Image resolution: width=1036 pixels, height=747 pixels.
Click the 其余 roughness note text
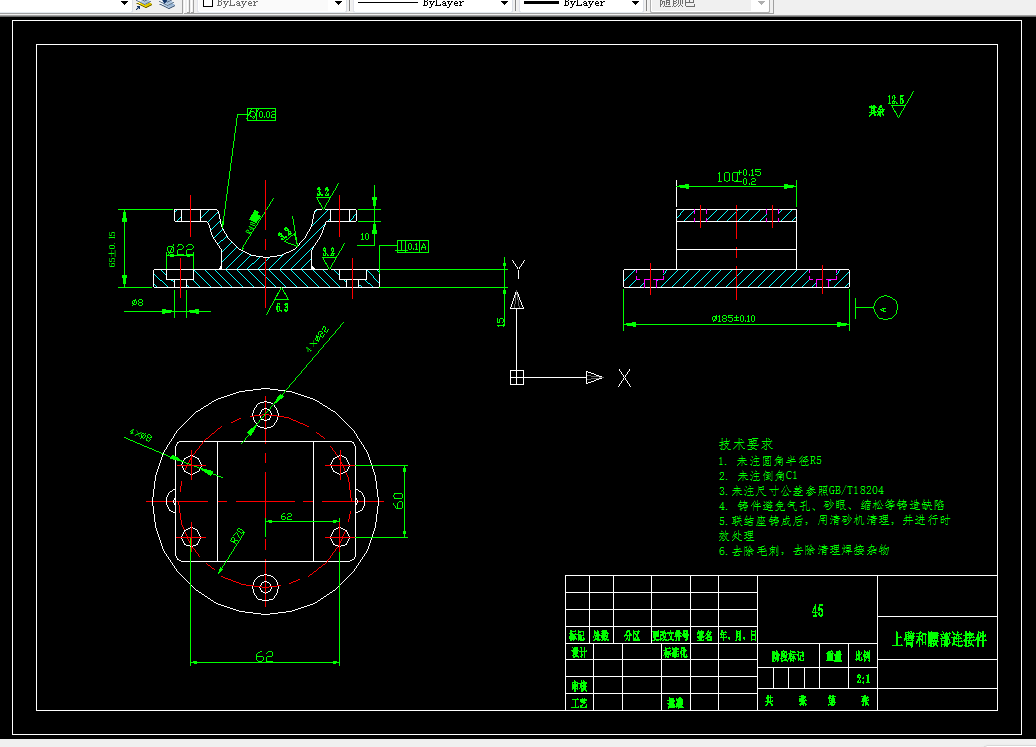click(876, 111)
